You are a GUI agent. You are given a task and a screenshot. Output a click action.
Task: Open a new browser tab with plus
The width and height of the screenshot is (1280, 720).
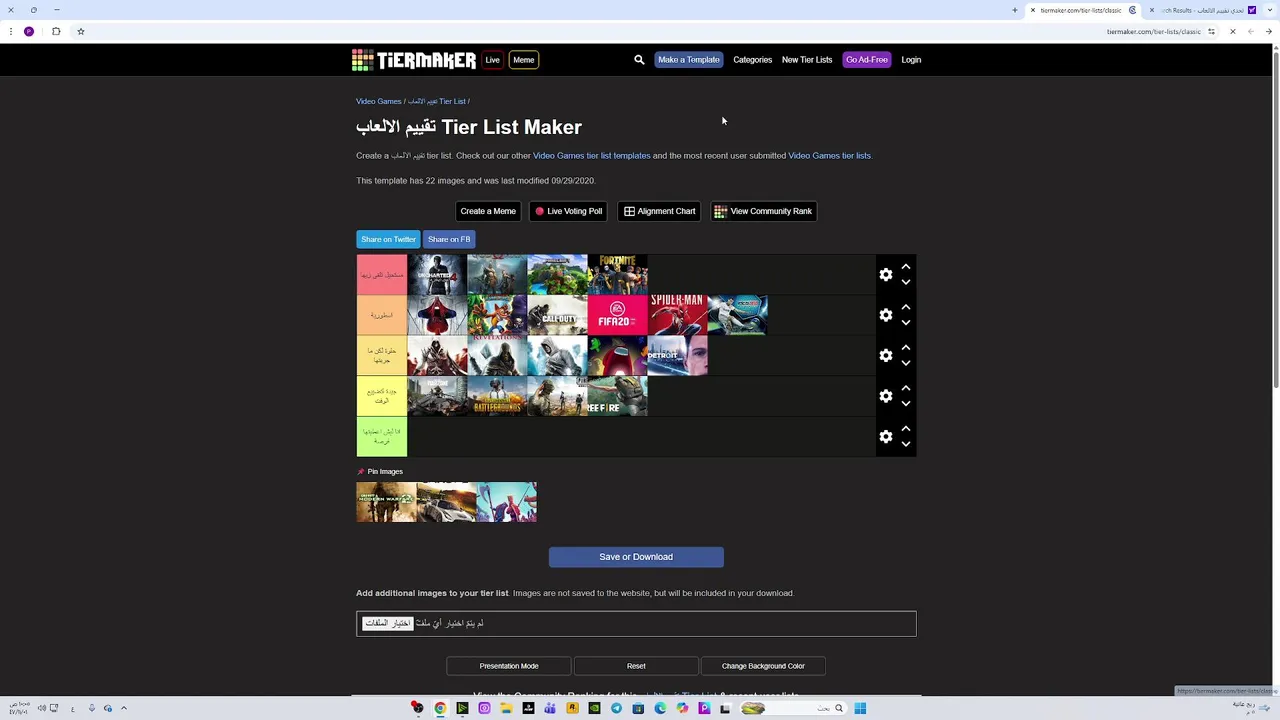[x=1014, y=10]
